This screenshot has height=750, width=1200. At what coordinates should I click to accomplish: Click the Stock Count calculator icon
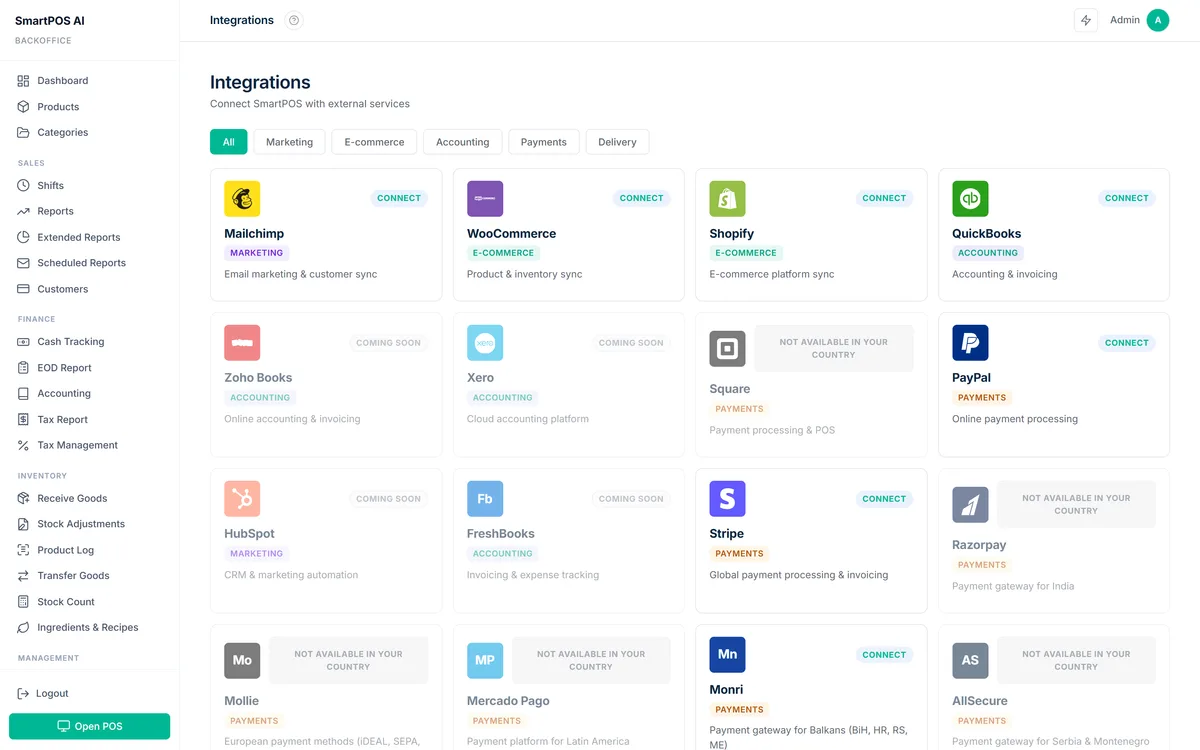point(23,603)
